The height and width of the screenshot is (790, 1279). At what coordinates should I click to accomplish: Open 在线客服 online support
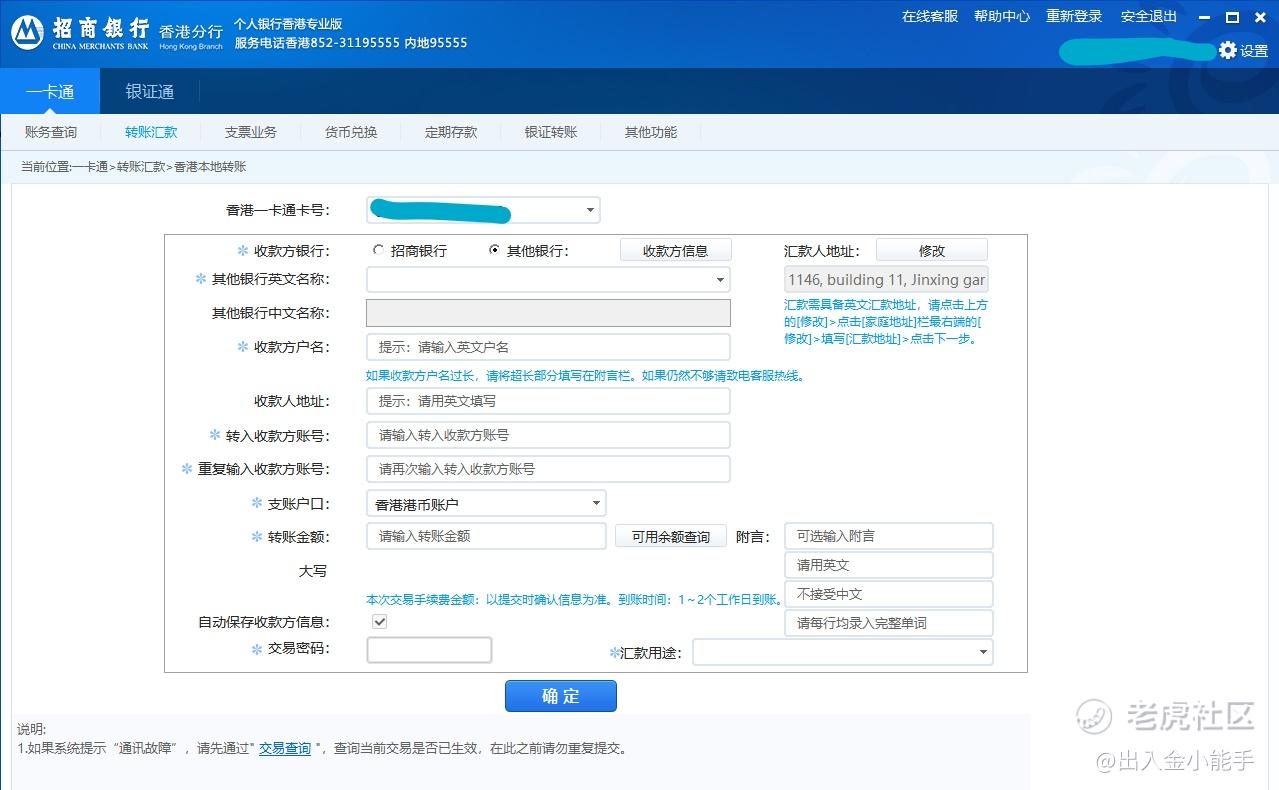point(930,16)
